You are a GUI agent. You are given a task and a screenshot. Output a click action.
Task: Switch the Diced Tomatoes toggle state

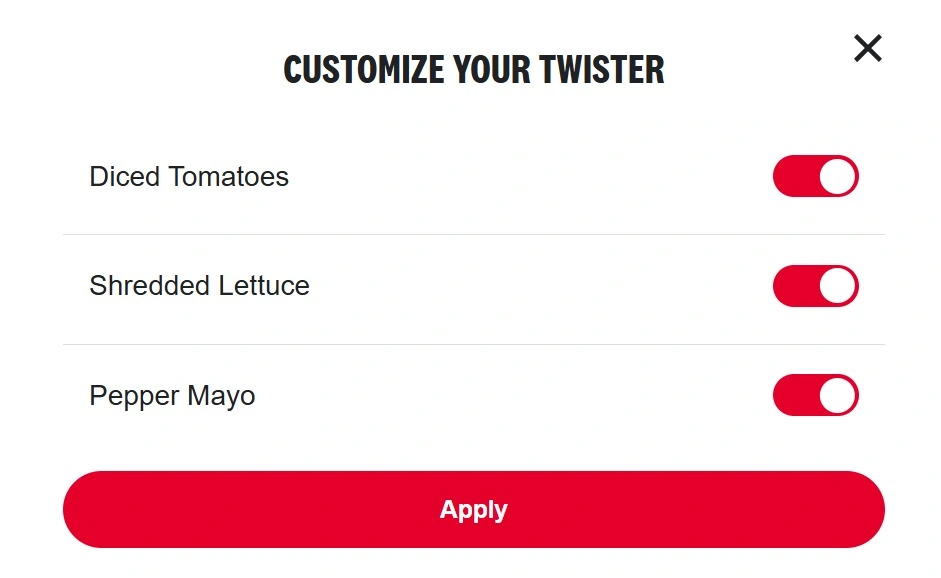point(815,176)
